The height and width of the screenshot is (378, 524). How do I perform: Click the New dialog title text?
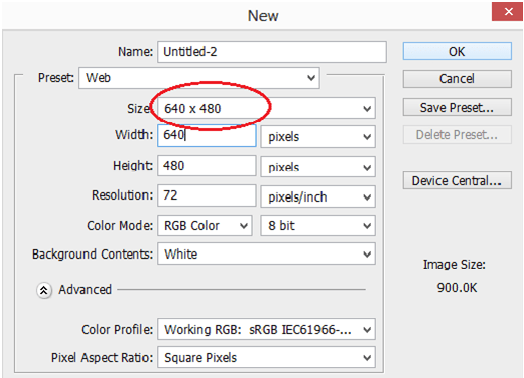click(x=263, y=16)
